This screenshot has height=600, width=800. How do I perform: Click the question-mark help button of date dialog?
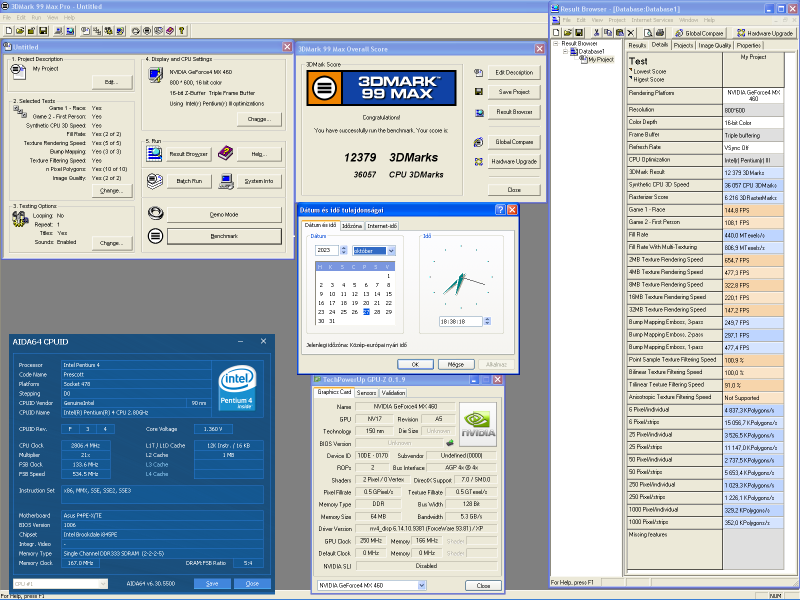(500, 210)
